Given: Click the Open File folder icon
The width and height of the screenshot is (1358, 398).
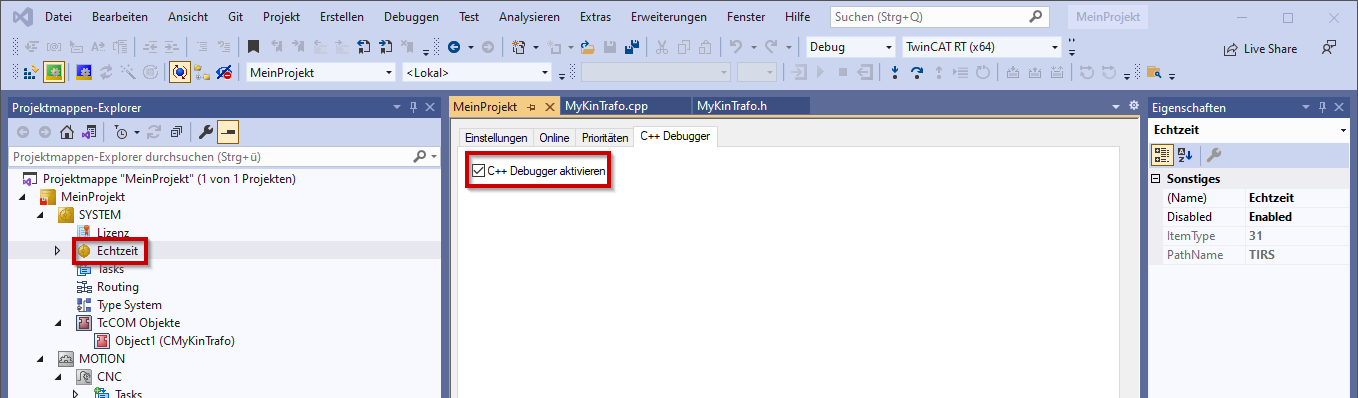Looking at the screenshot, I should (588, 47).
